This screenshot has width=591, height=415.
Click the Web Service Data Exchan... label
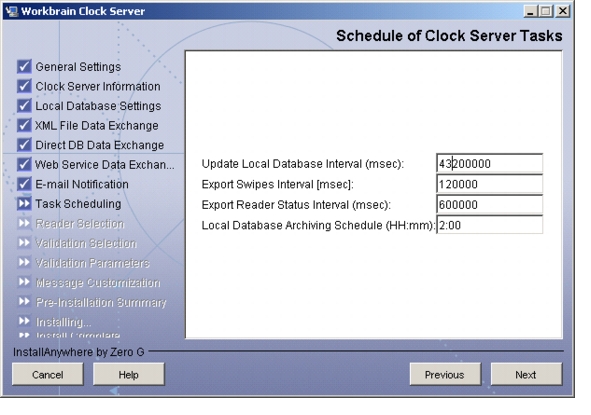[105, 165]
